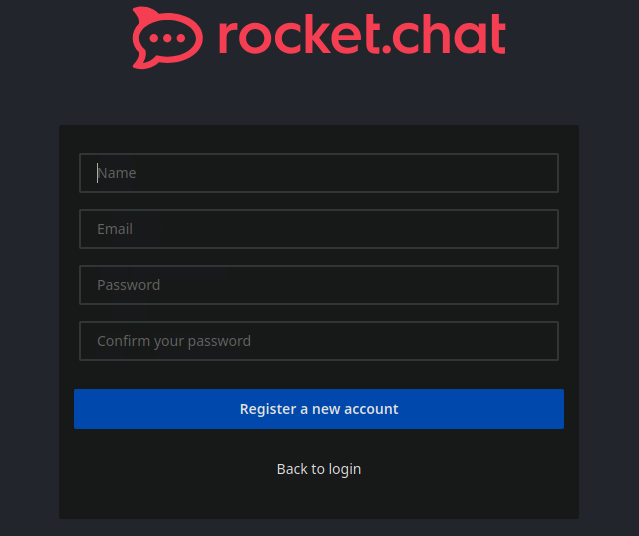This screenshot has height=536, width=639.
Task: Click the rocket.chat wordmark text
Action: (360, 35)
